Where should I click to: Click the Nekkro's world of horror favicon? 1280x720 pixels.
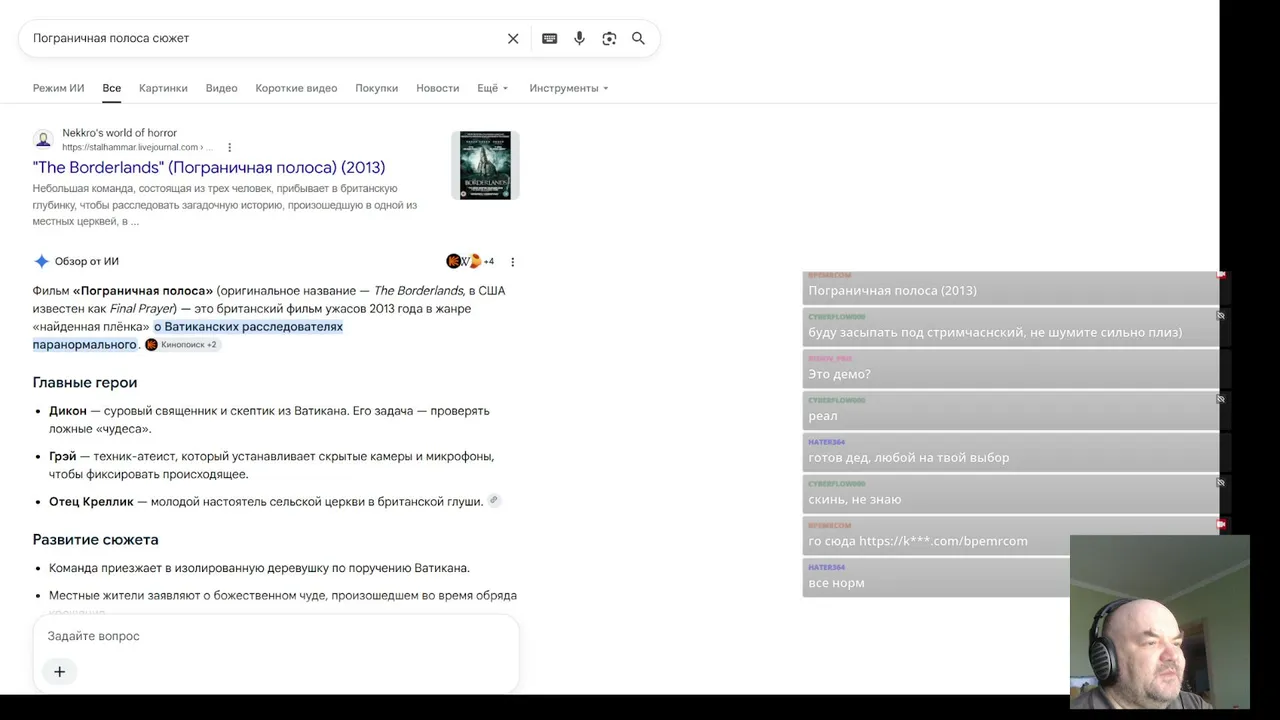43,140
